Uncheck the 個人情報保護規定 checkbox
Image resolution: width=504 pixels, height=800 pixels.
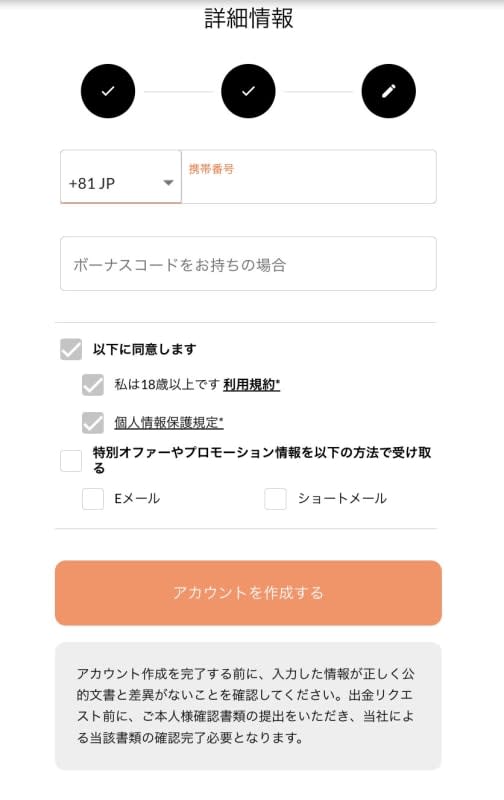click(93, 423)
